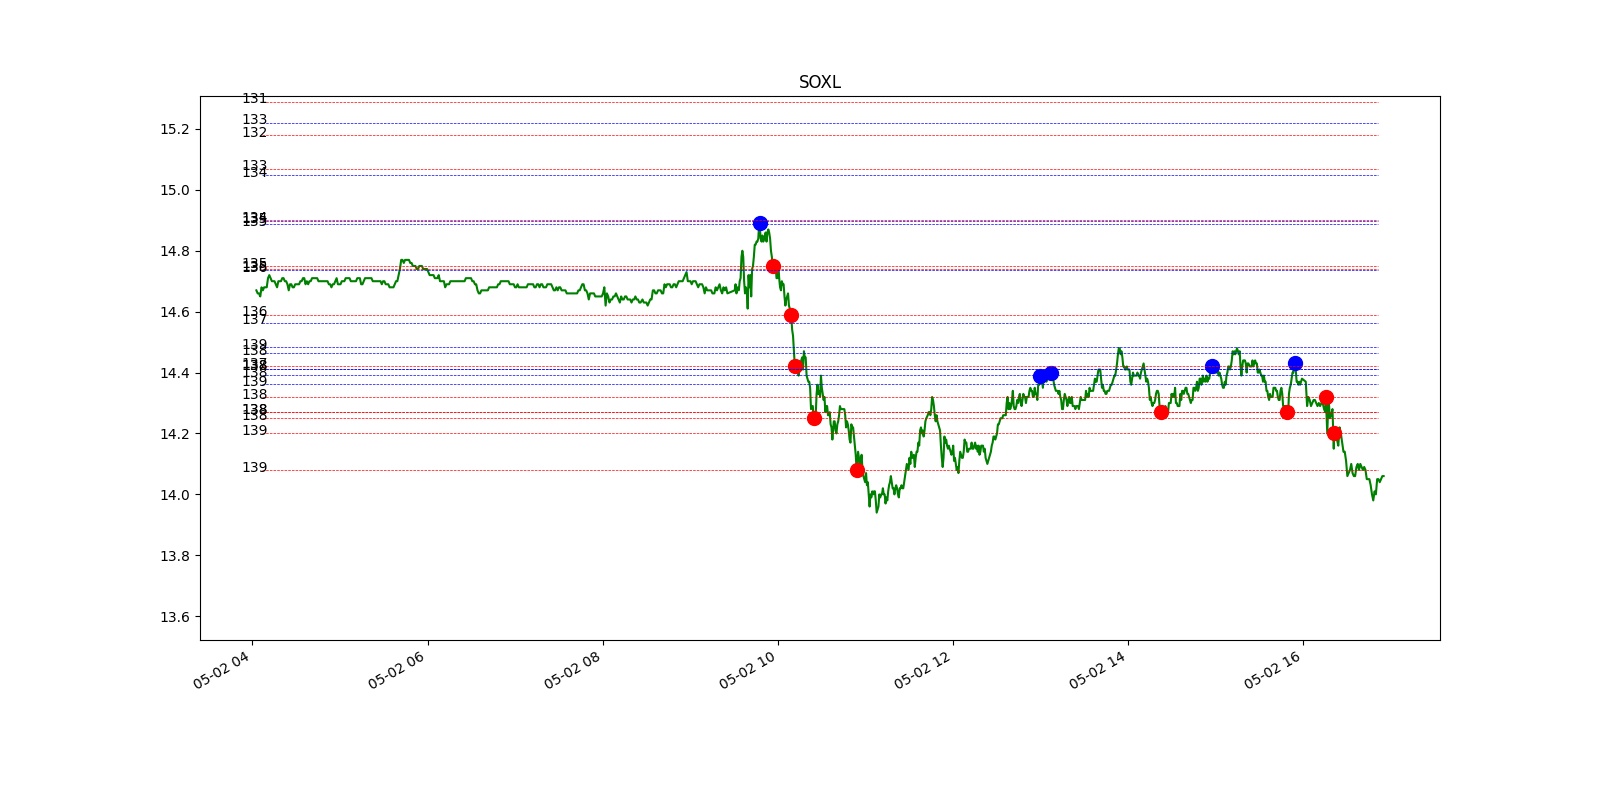Click the red marker at 14.25 after hour 10

coord(814,418)
